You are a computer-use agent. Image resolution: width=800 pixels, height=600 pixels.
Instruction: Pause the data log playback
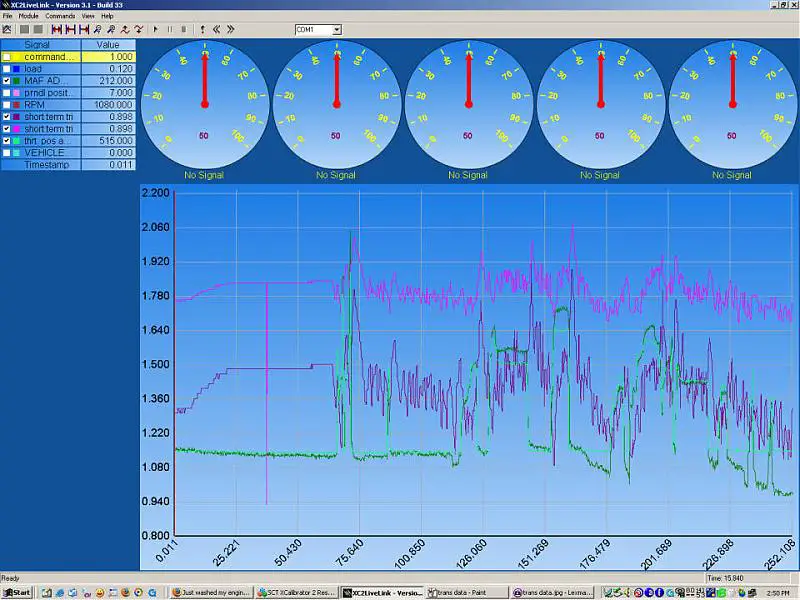pos(170,30)
